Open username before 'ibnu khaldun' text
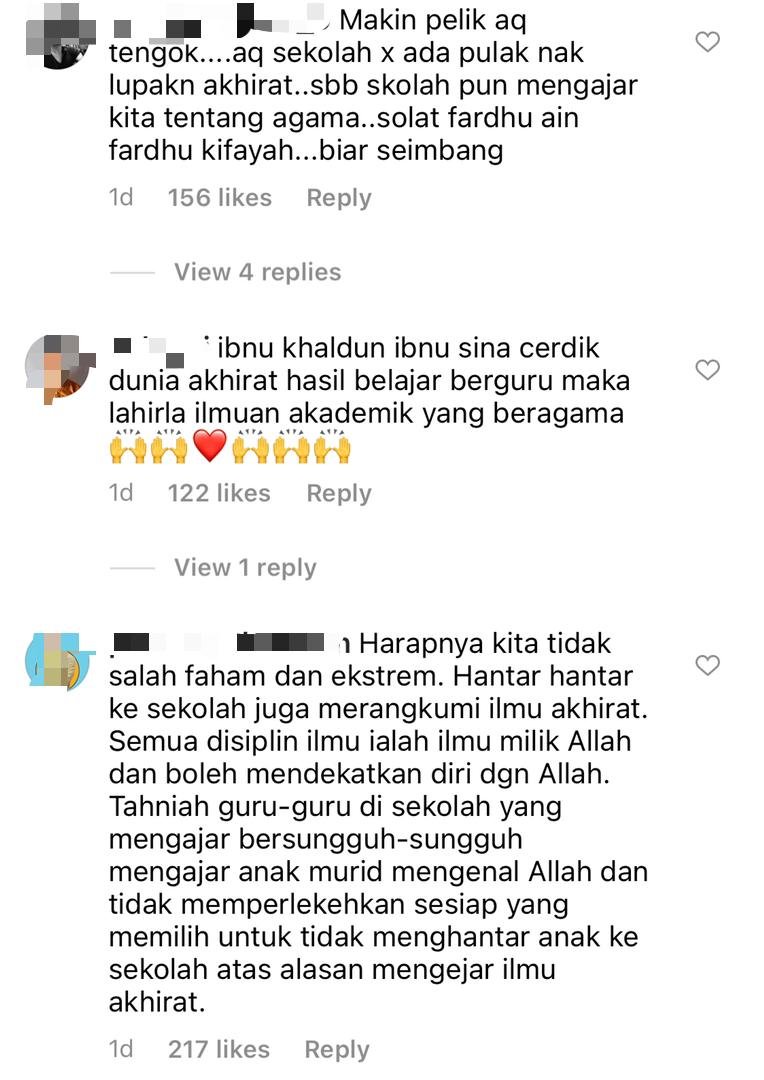The height and width of the screenshot is (1080, 764). point(161,349)
